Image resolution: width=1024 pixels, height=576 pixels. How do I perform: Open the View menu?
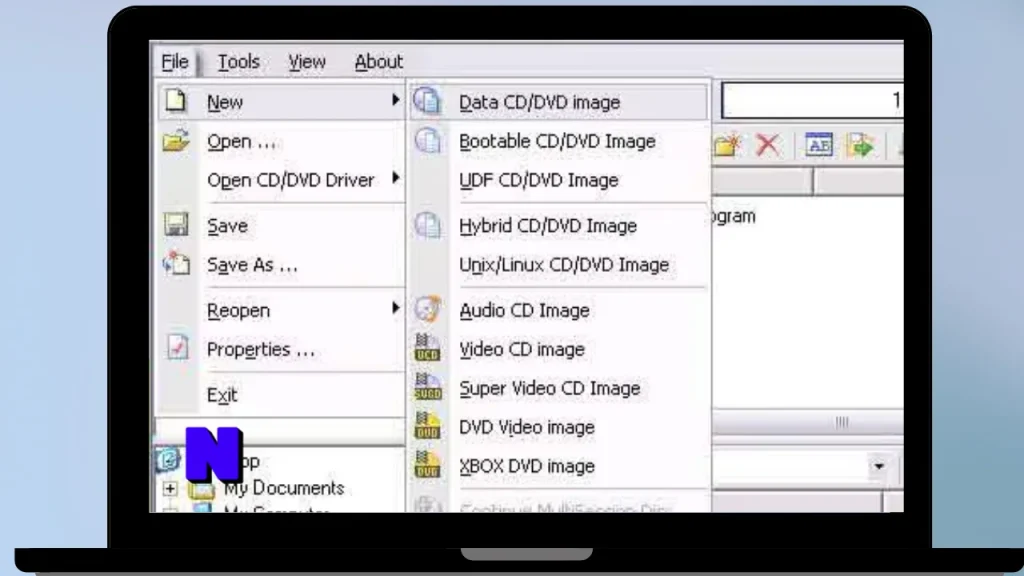click(x=307, y=62)
